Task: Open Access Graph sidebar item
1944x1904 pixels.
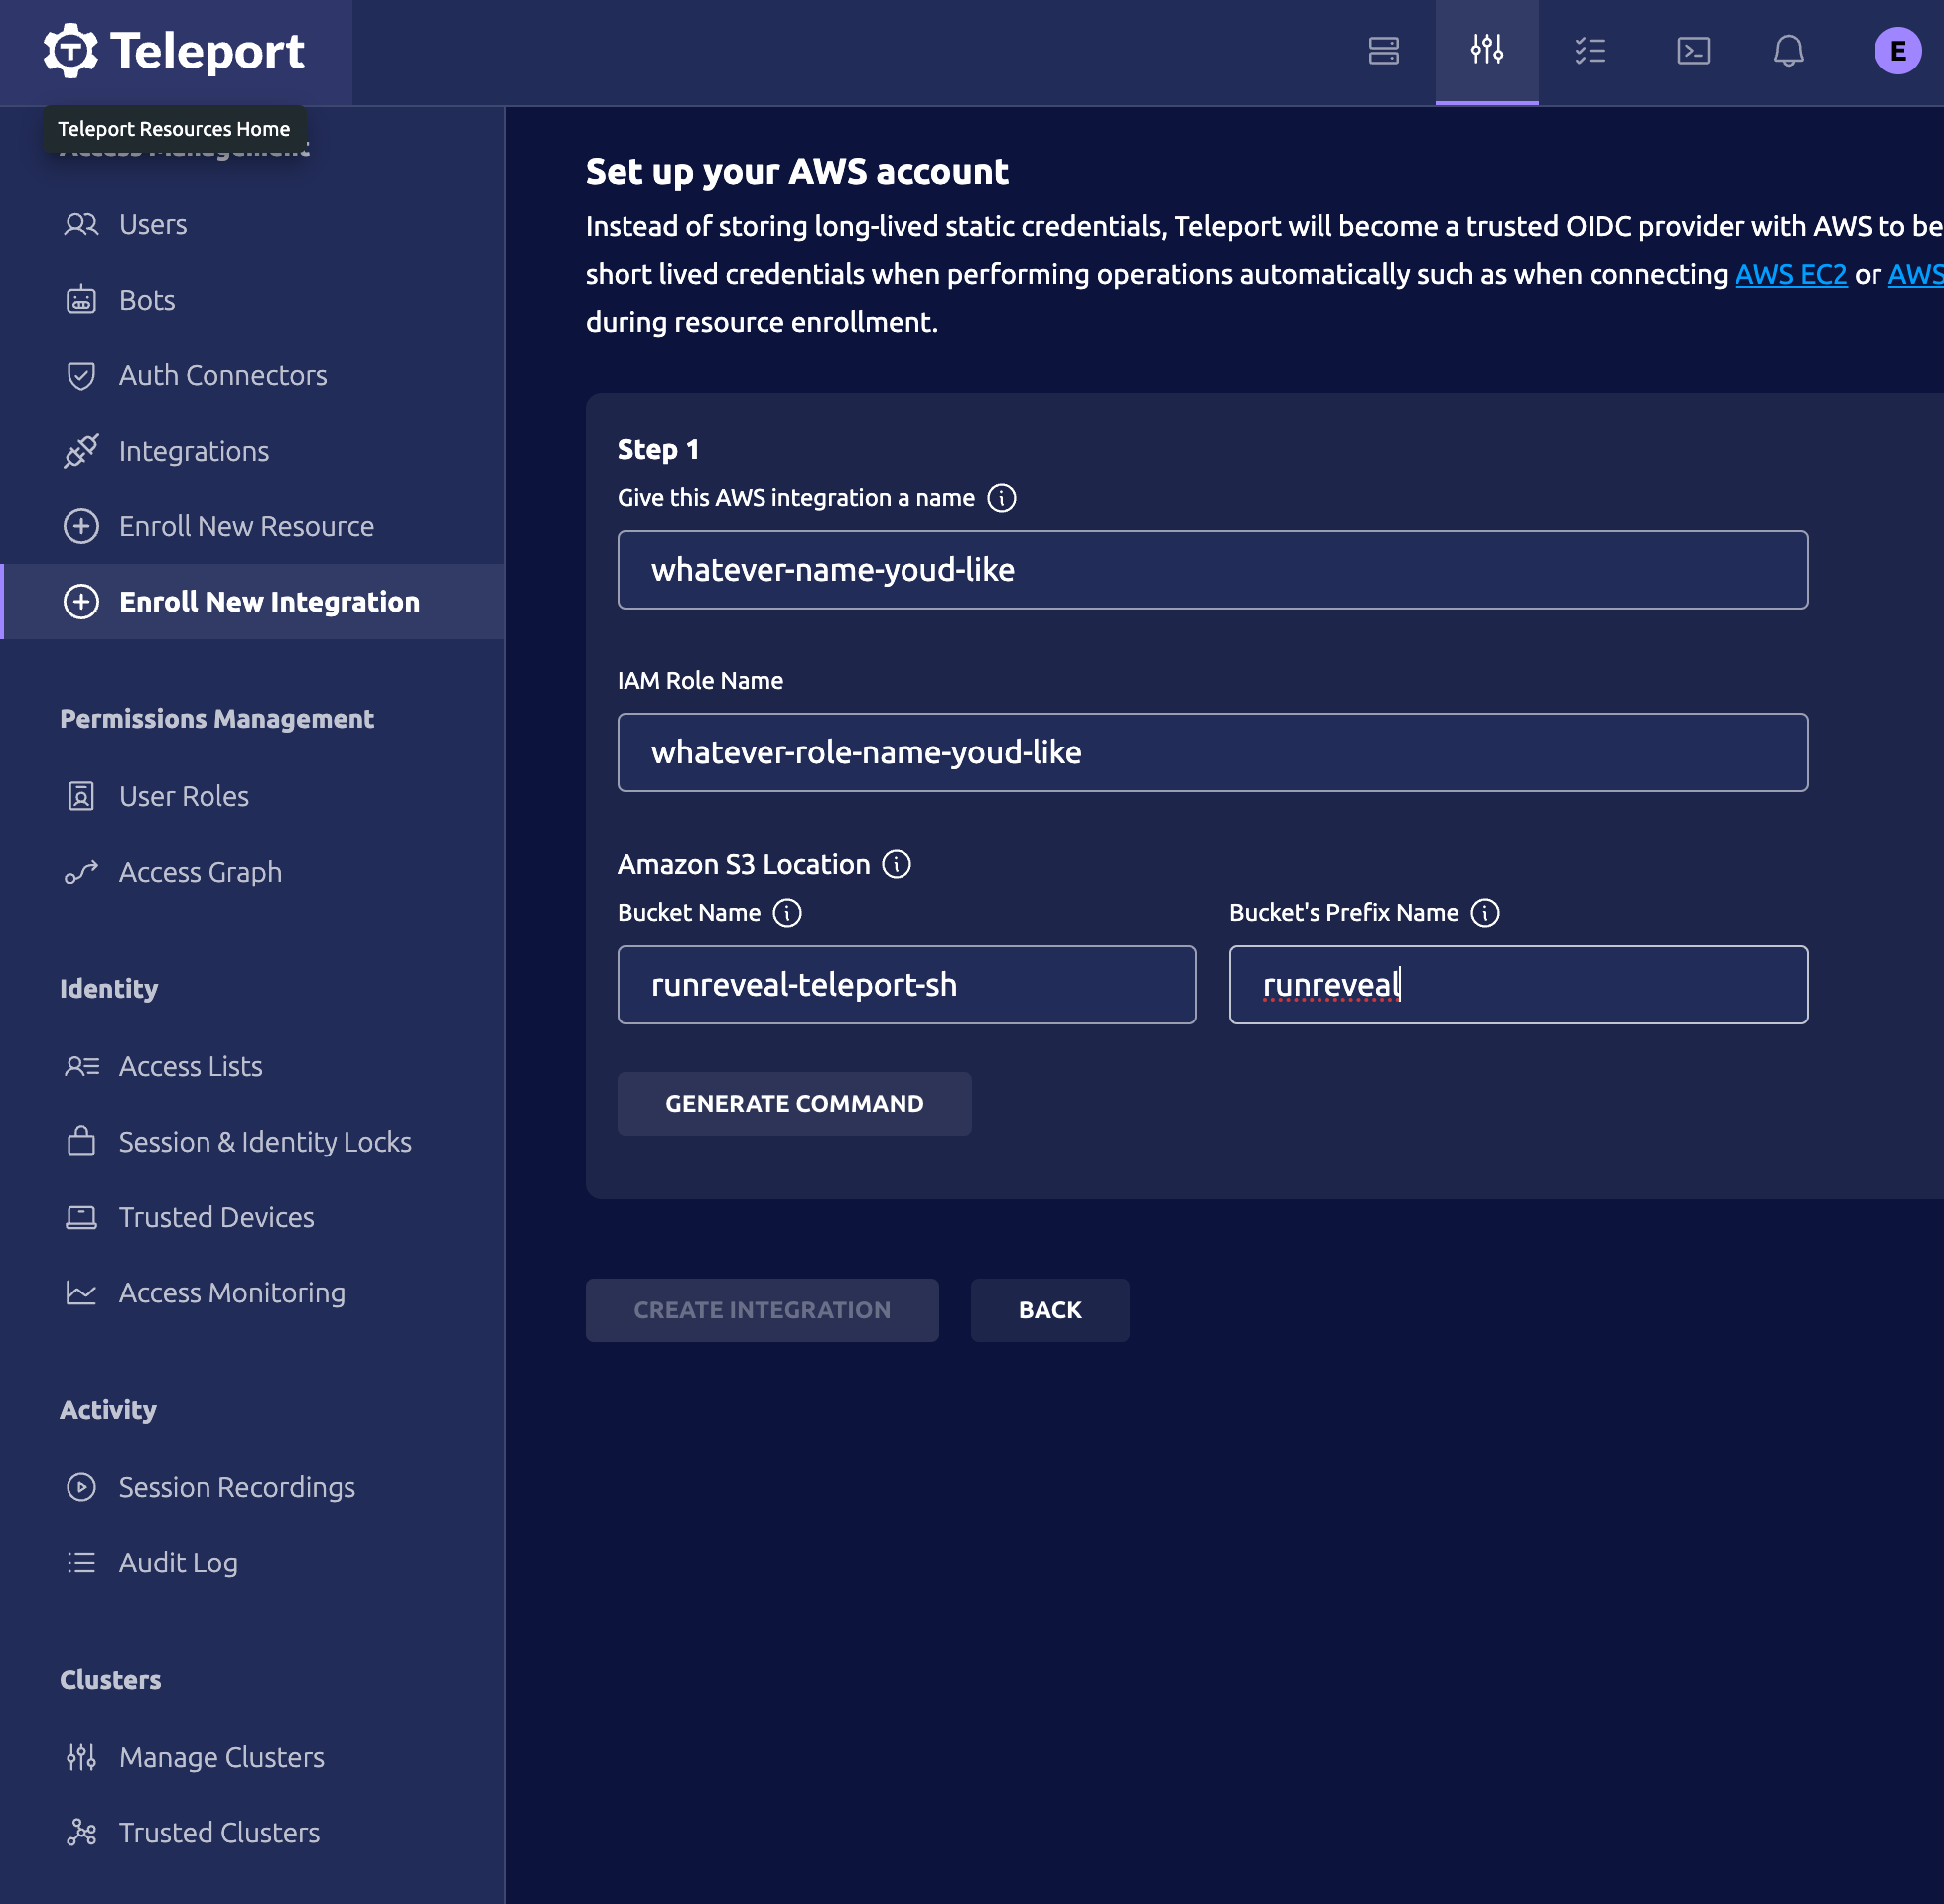Action: [200, 872]
